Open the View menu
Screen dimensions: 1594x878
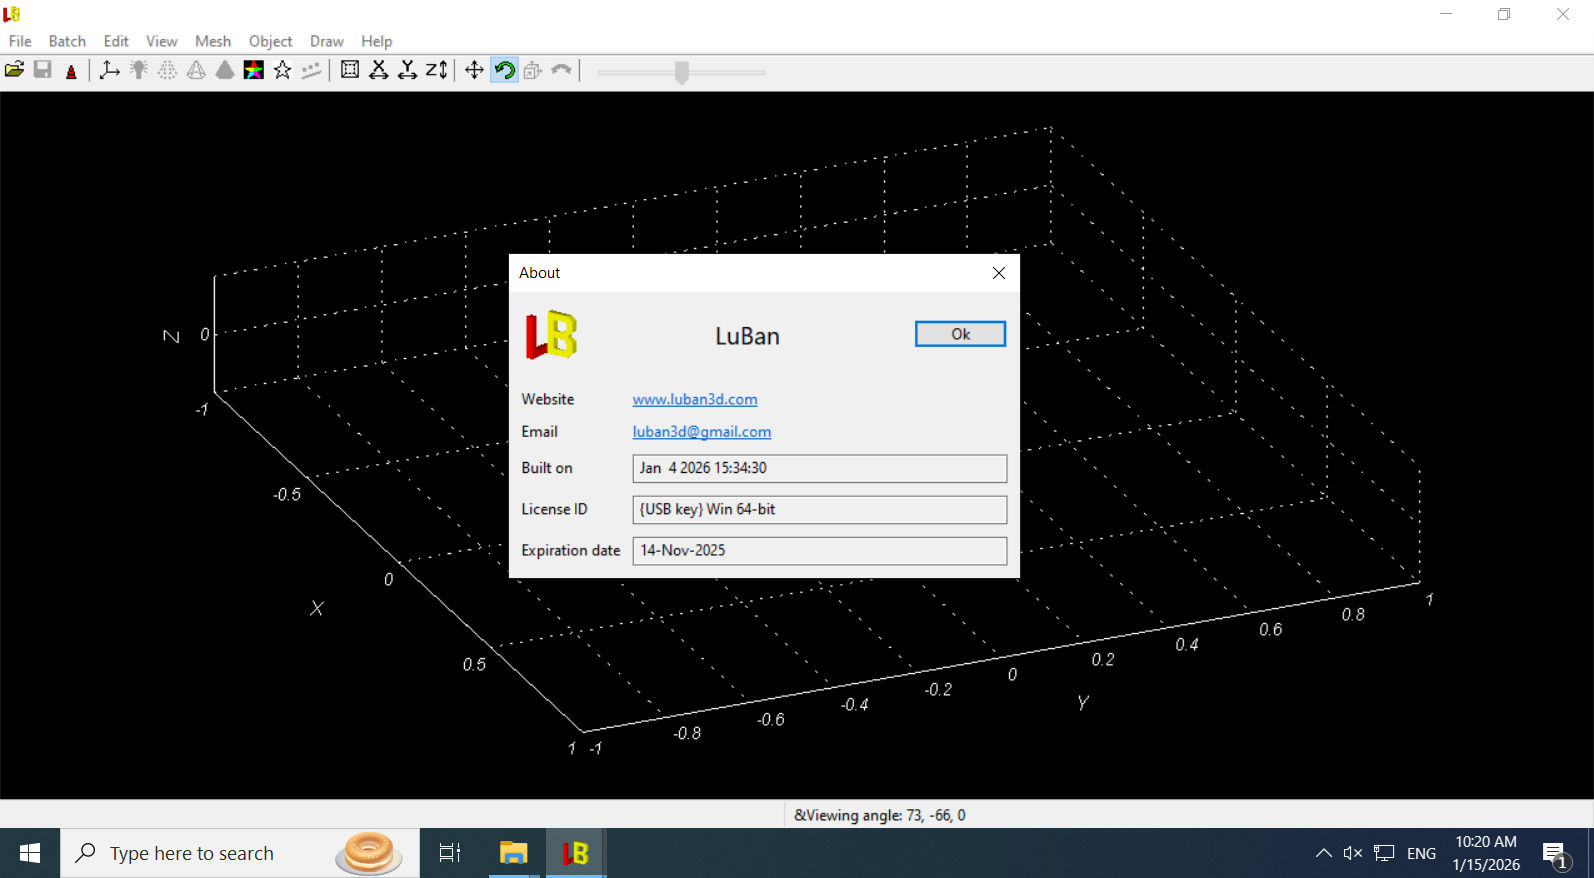pyautogui.click(x=161, y=41)
